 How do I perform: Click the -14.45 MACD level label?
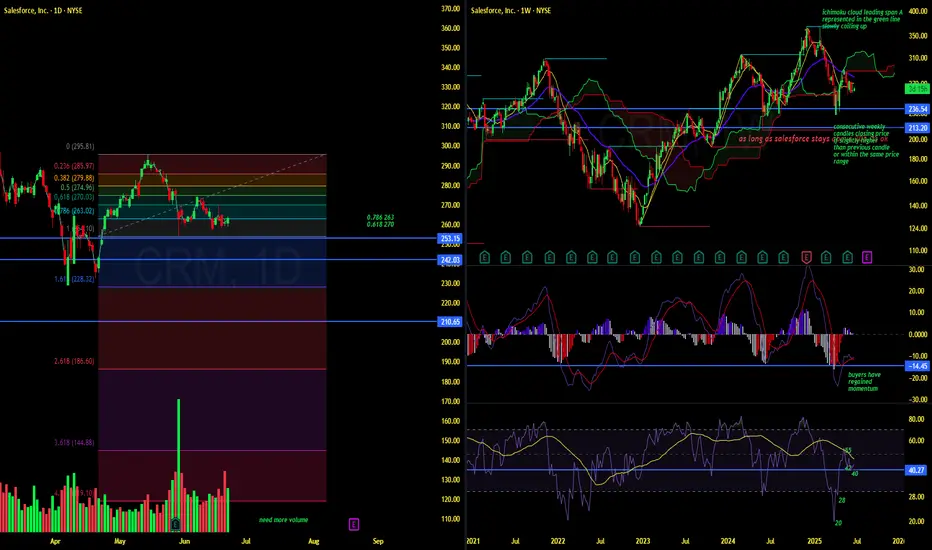click(x=917, y=366)
